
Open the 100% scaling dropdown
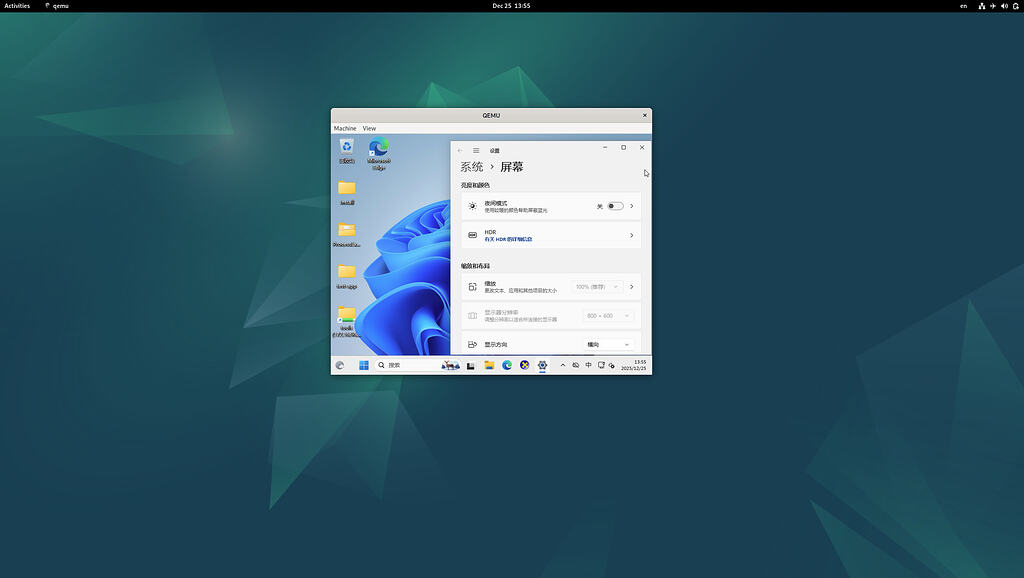click(x=597, y=287)
